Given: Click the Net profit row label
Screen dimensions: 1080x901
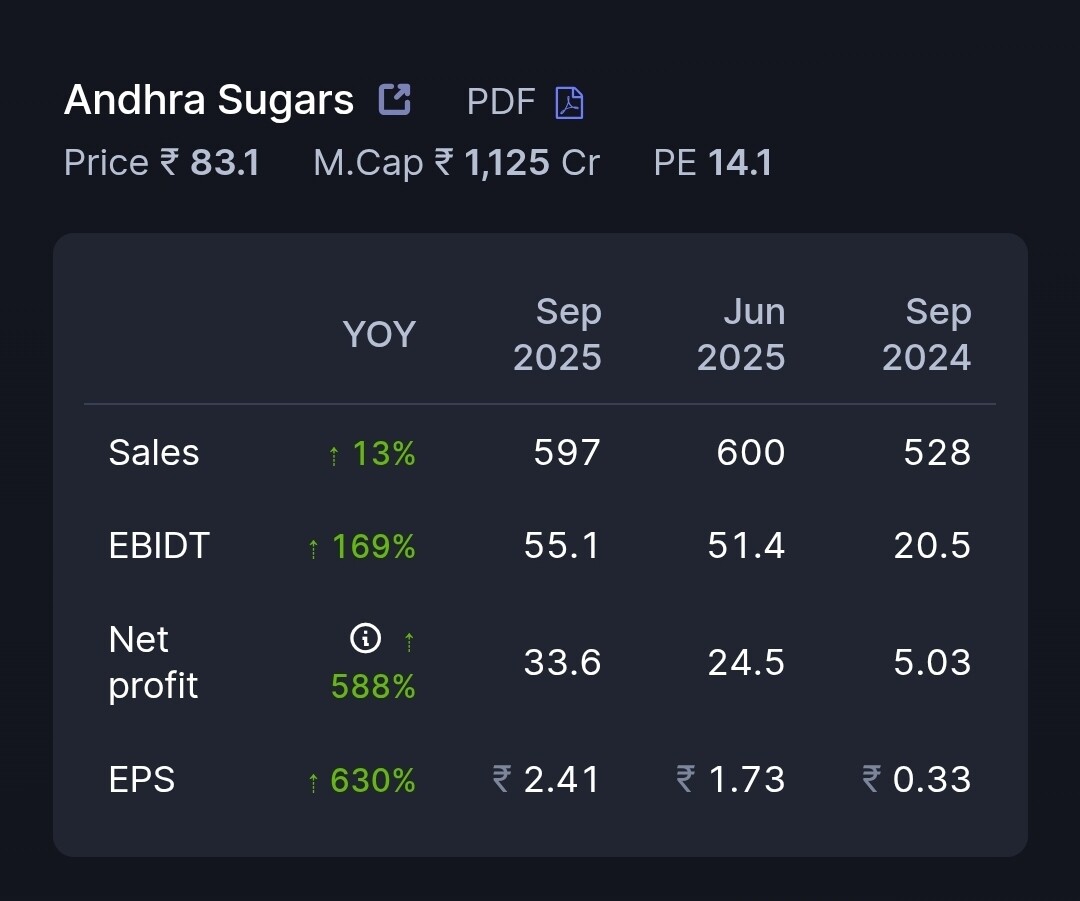Looking at the screenshot, I should coord(153,662).
